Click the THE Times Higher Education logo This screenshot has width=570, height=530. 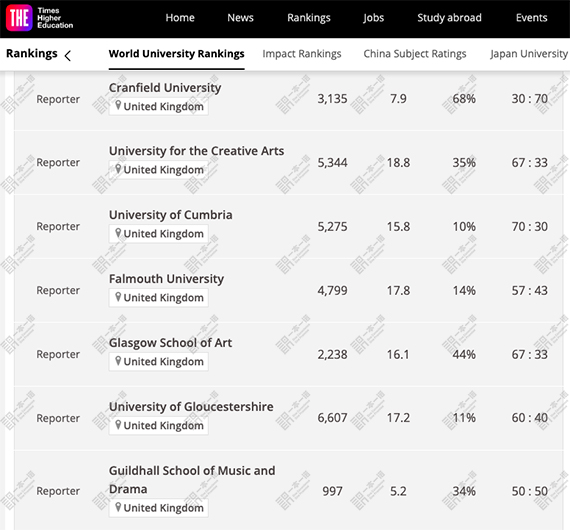pyautogui.click(x=40, y=18)
